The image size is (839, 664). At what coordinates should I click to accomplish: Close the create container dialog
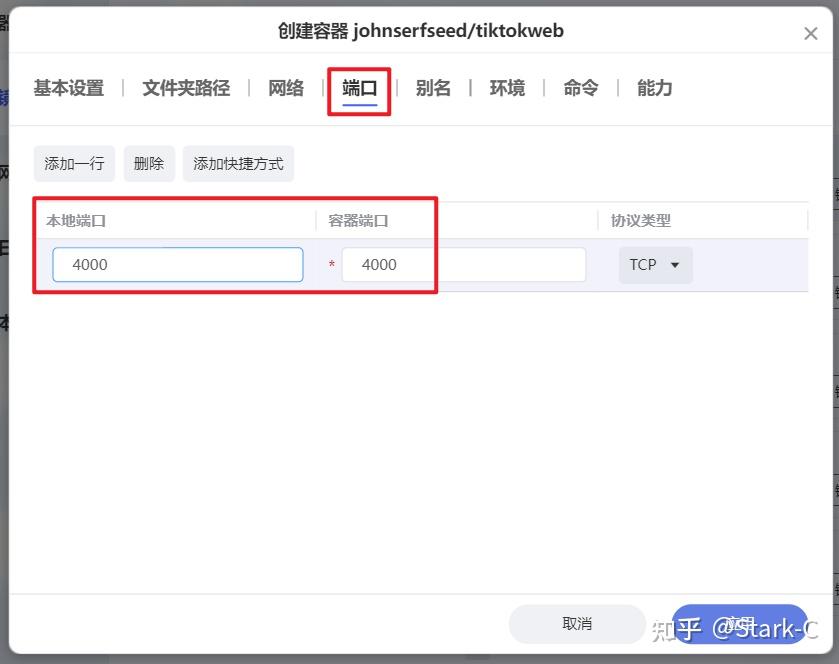[x=811, y=34]
